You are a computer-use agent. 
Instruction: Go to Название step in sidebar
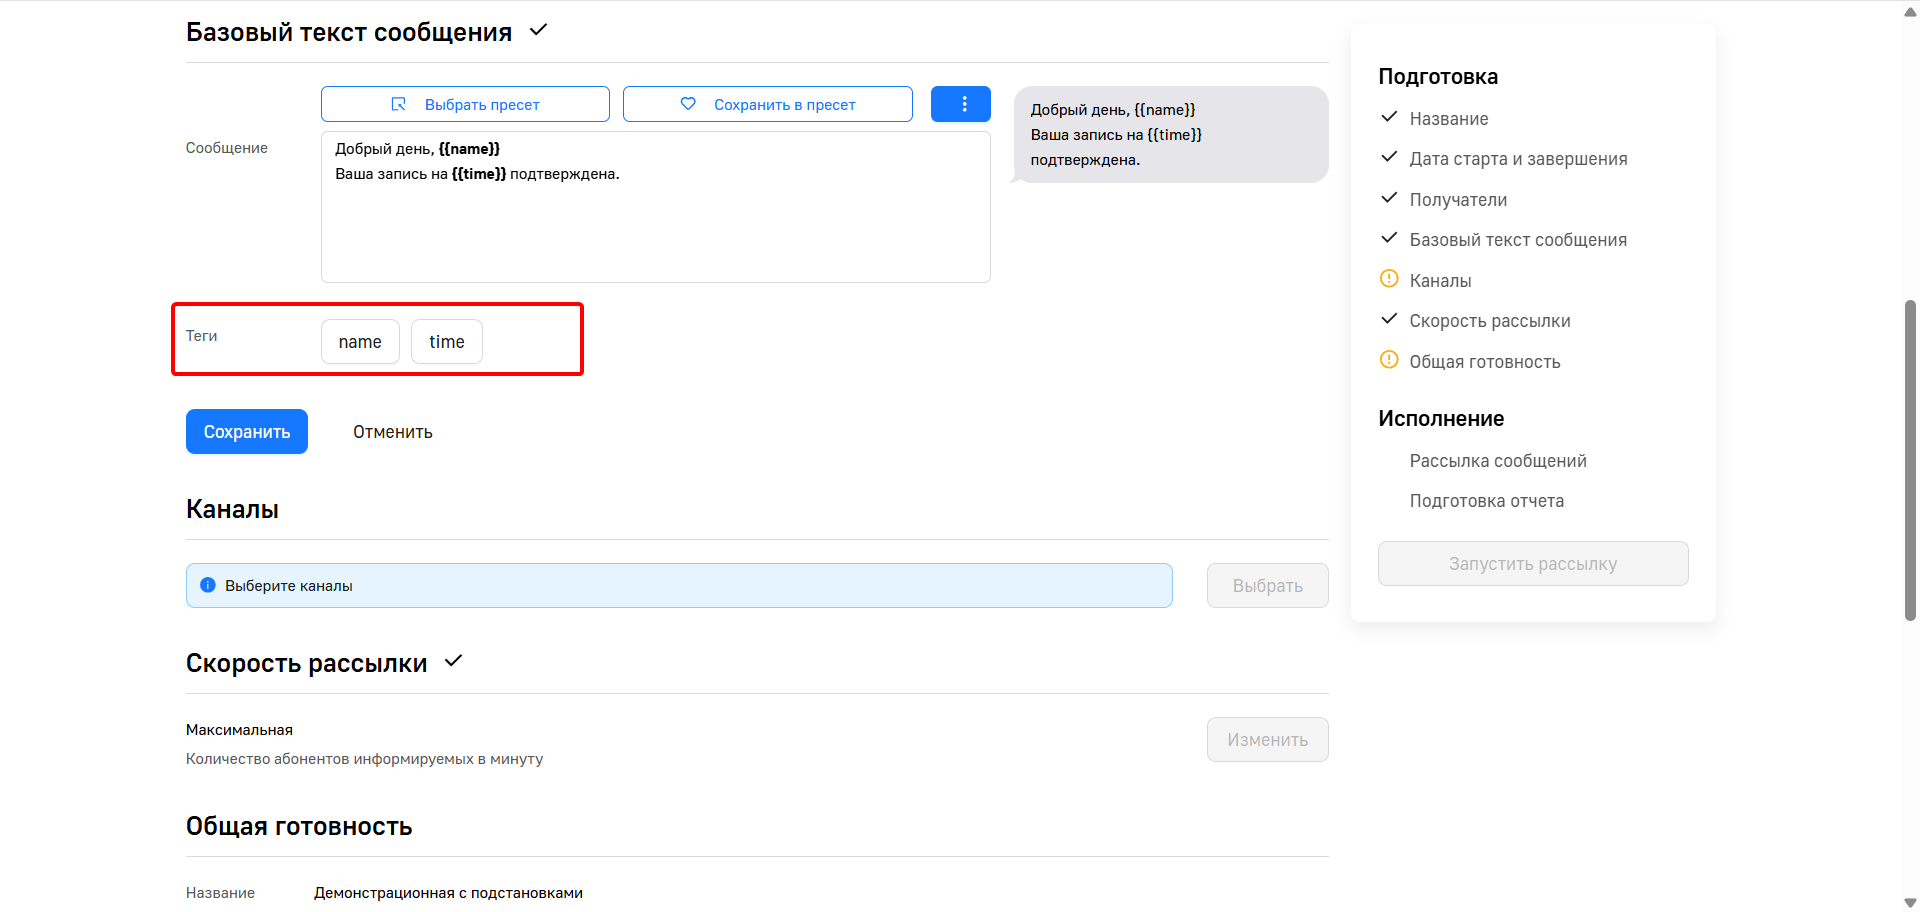[1448, 119]
